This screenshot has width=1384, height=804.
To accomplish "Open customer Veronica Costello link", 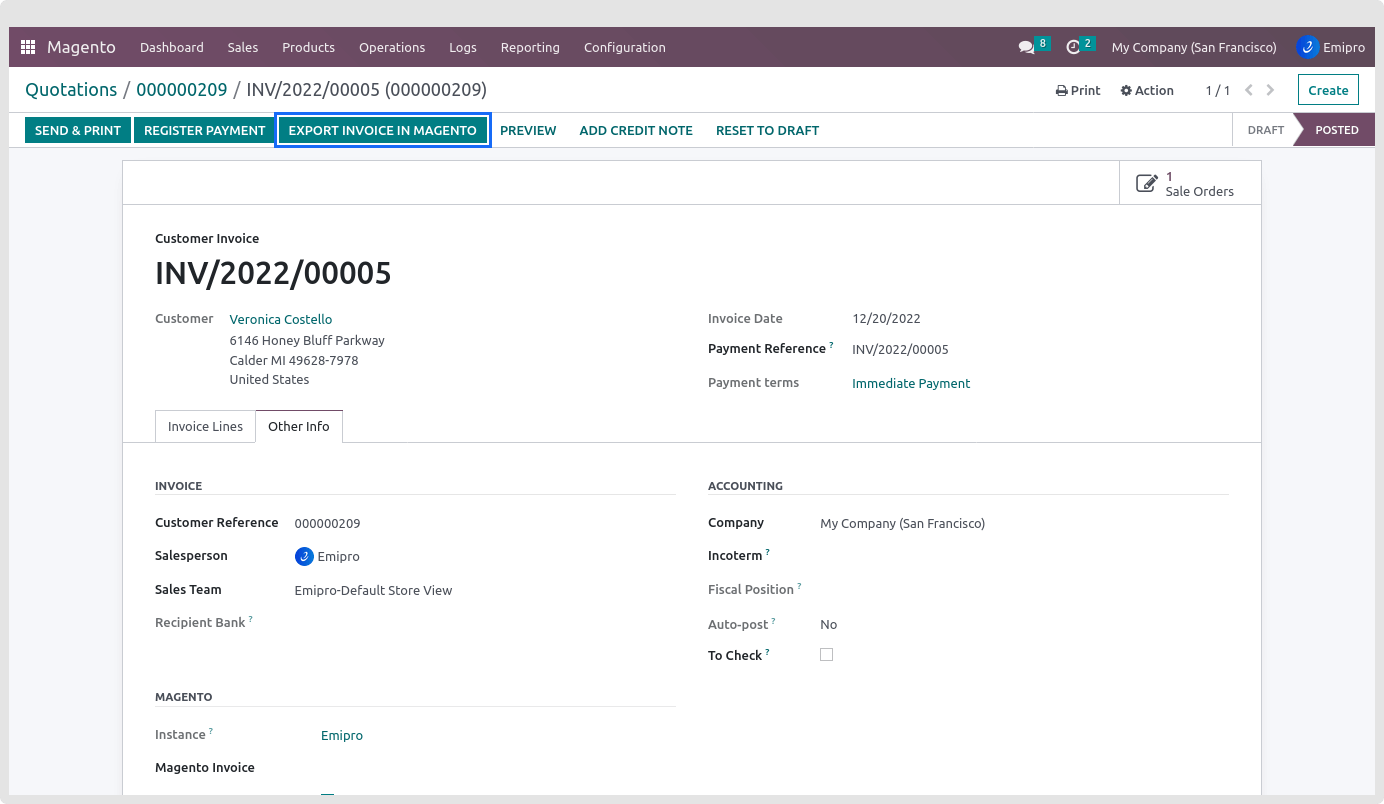I will (281, 319).
